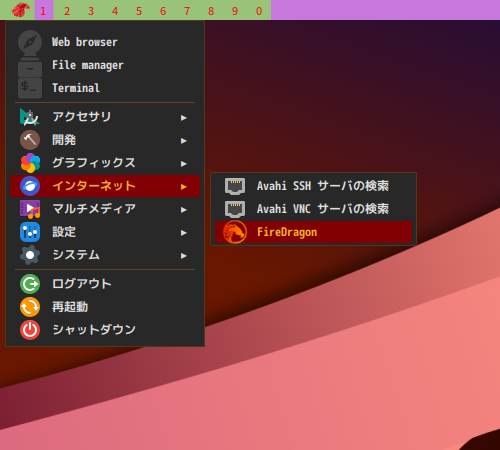Switch to workspace 5
Screen dimensions: 500x450
point(139,11)
